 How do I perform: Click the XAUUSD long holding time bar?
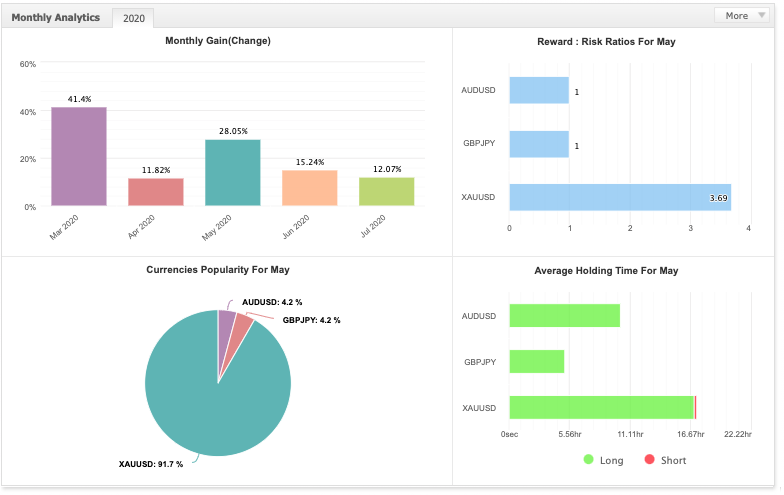[602, 408]
